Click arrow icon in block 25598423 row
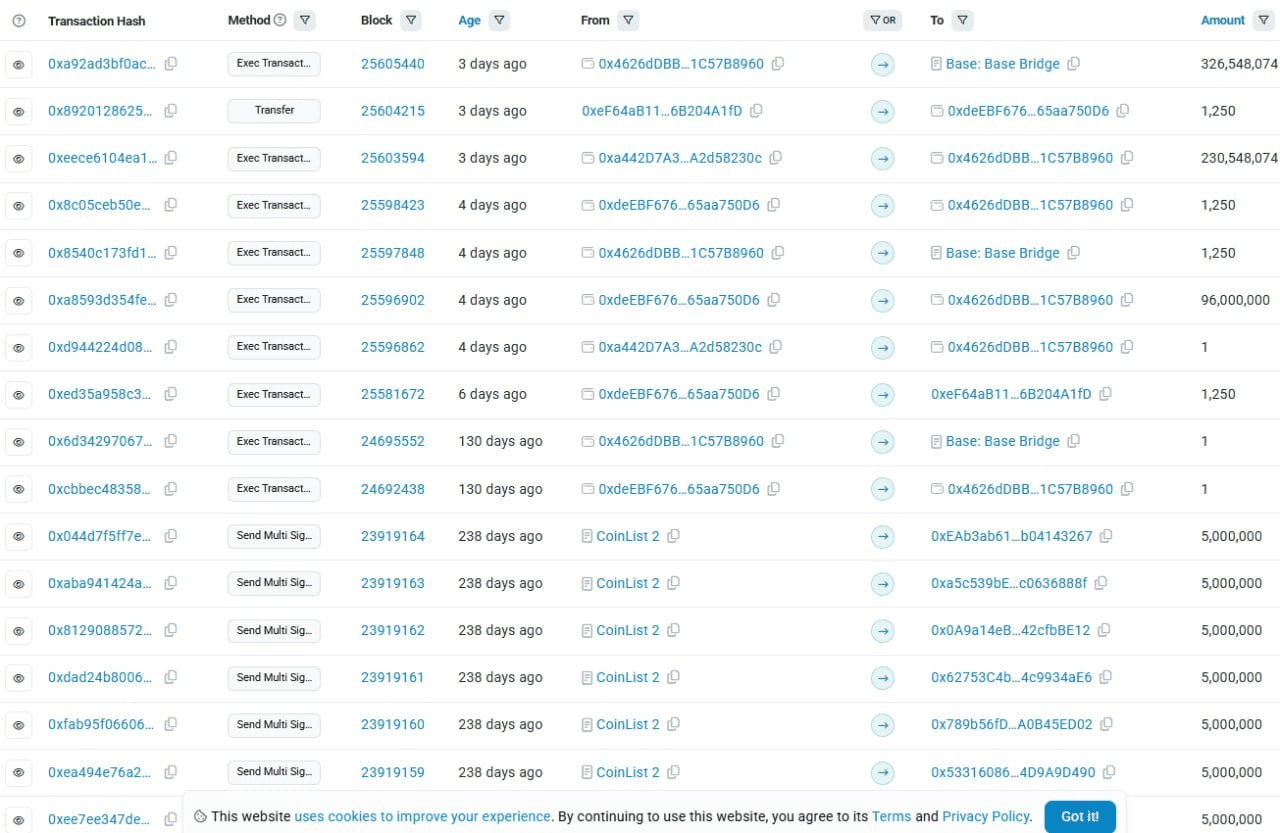Screen dimensions: 1280x833 click(x=882, y=206)
